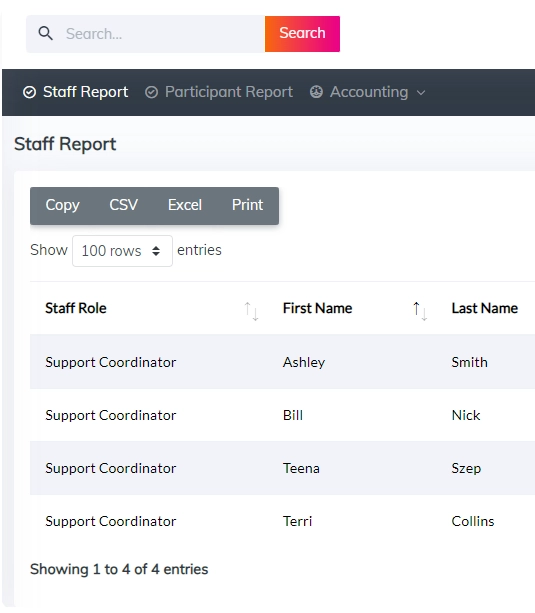Viewport: 535px width, 613px height.
Task: Click the orange Search button
Action: [302, 34]
